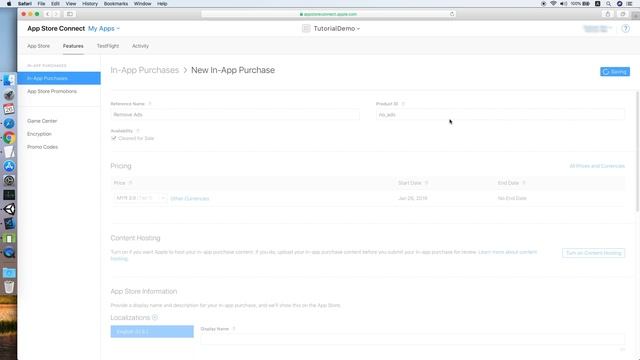Open Notification Center icon

point(630,4)
